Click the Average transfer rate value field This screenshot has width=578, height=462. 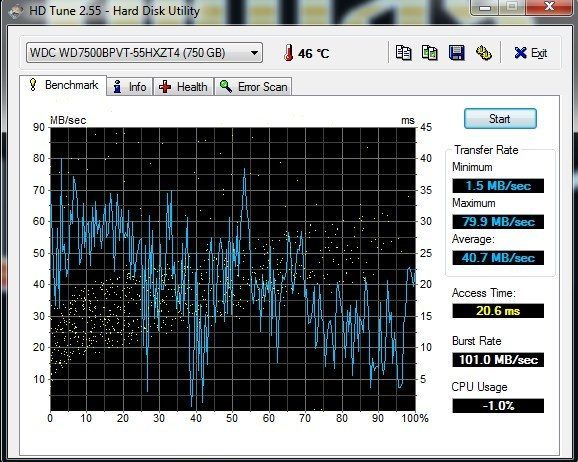[x=498, y=257]
